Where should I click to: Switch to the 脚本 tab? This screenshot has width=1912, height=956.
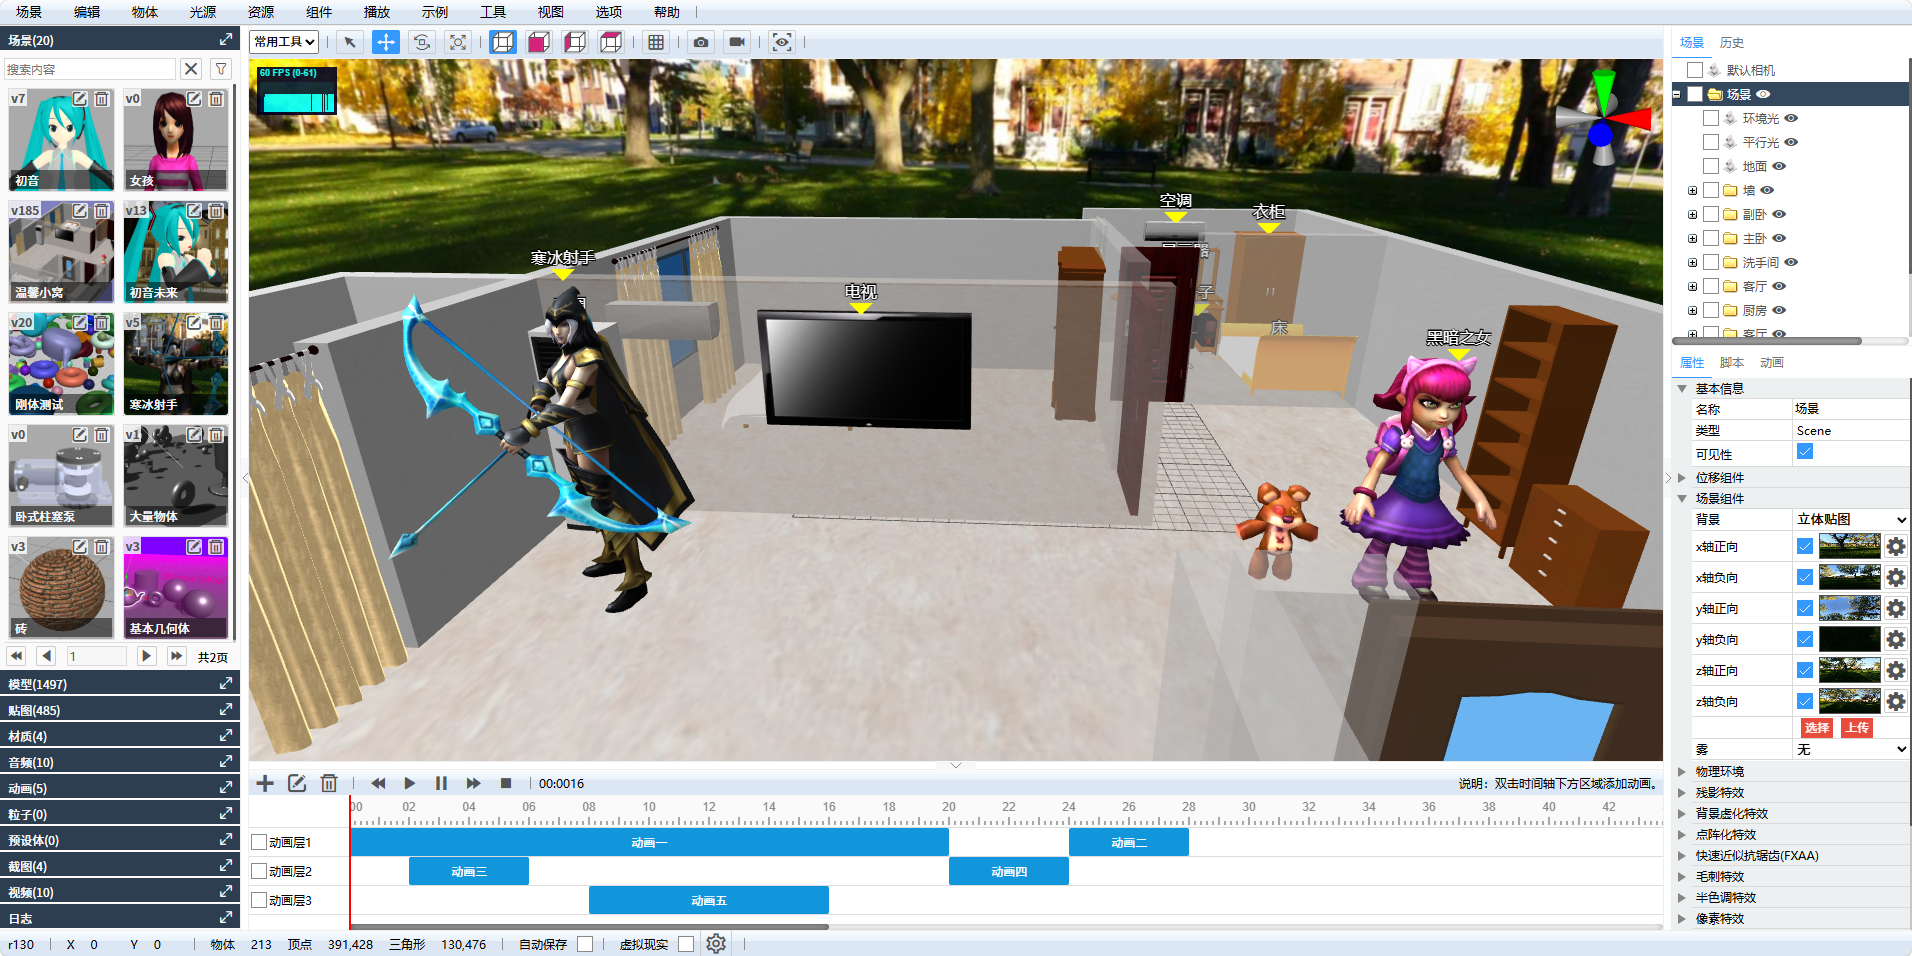(x=1732, y=362)
